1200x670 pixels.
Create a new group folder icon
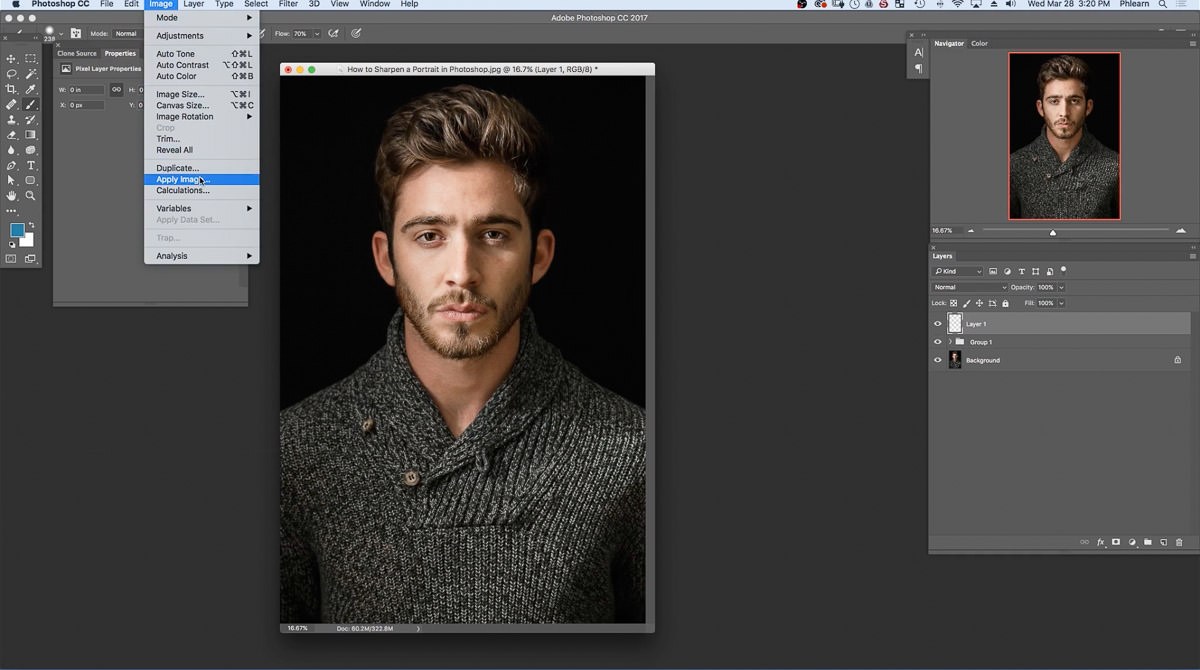pyautogui.click(x=1148, y=542)
